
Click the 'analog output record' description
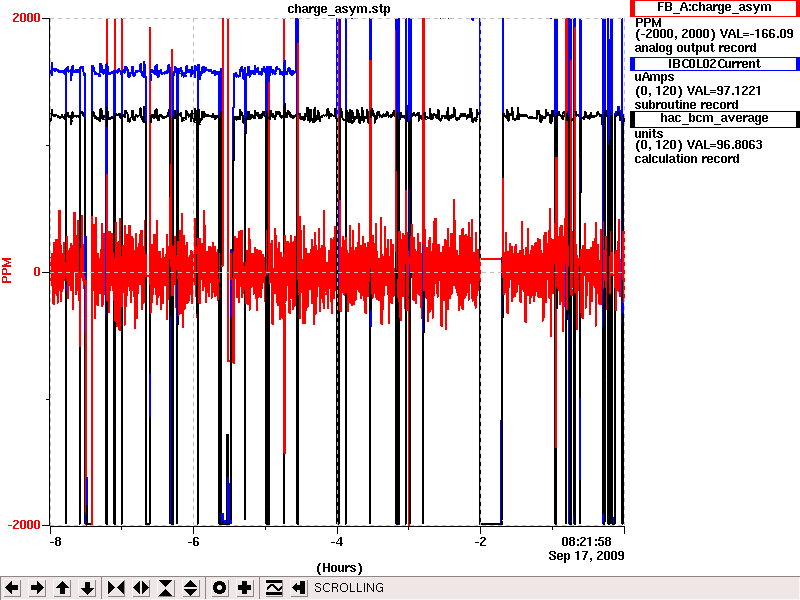coord(695,48)
